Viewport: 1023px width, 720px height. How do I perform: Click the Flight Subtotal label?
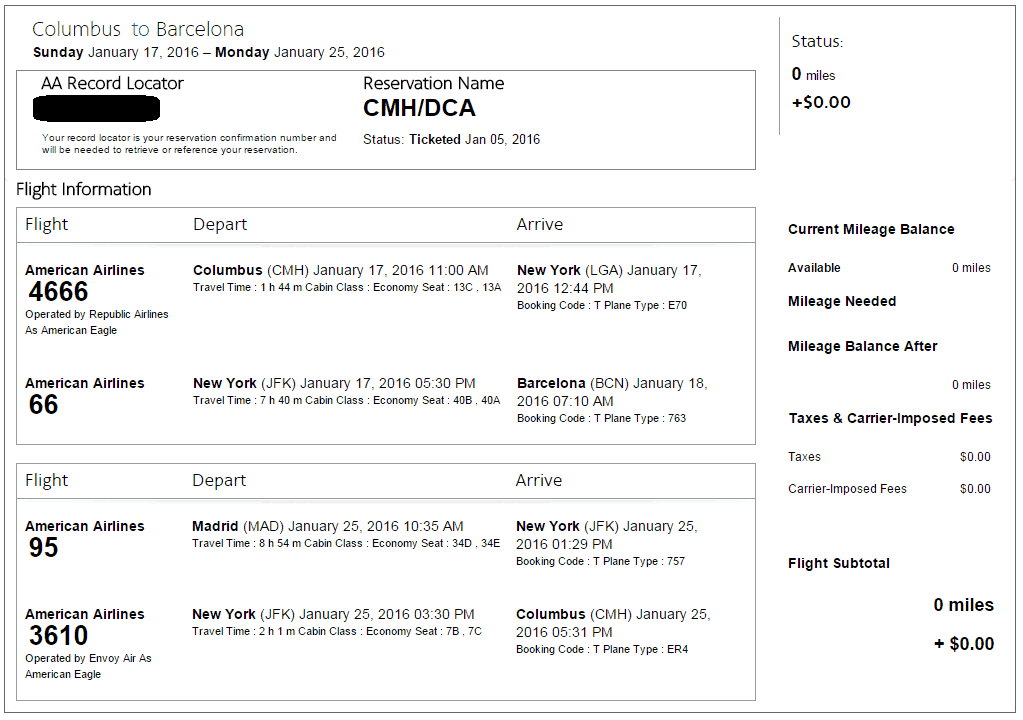click(838, 563)
